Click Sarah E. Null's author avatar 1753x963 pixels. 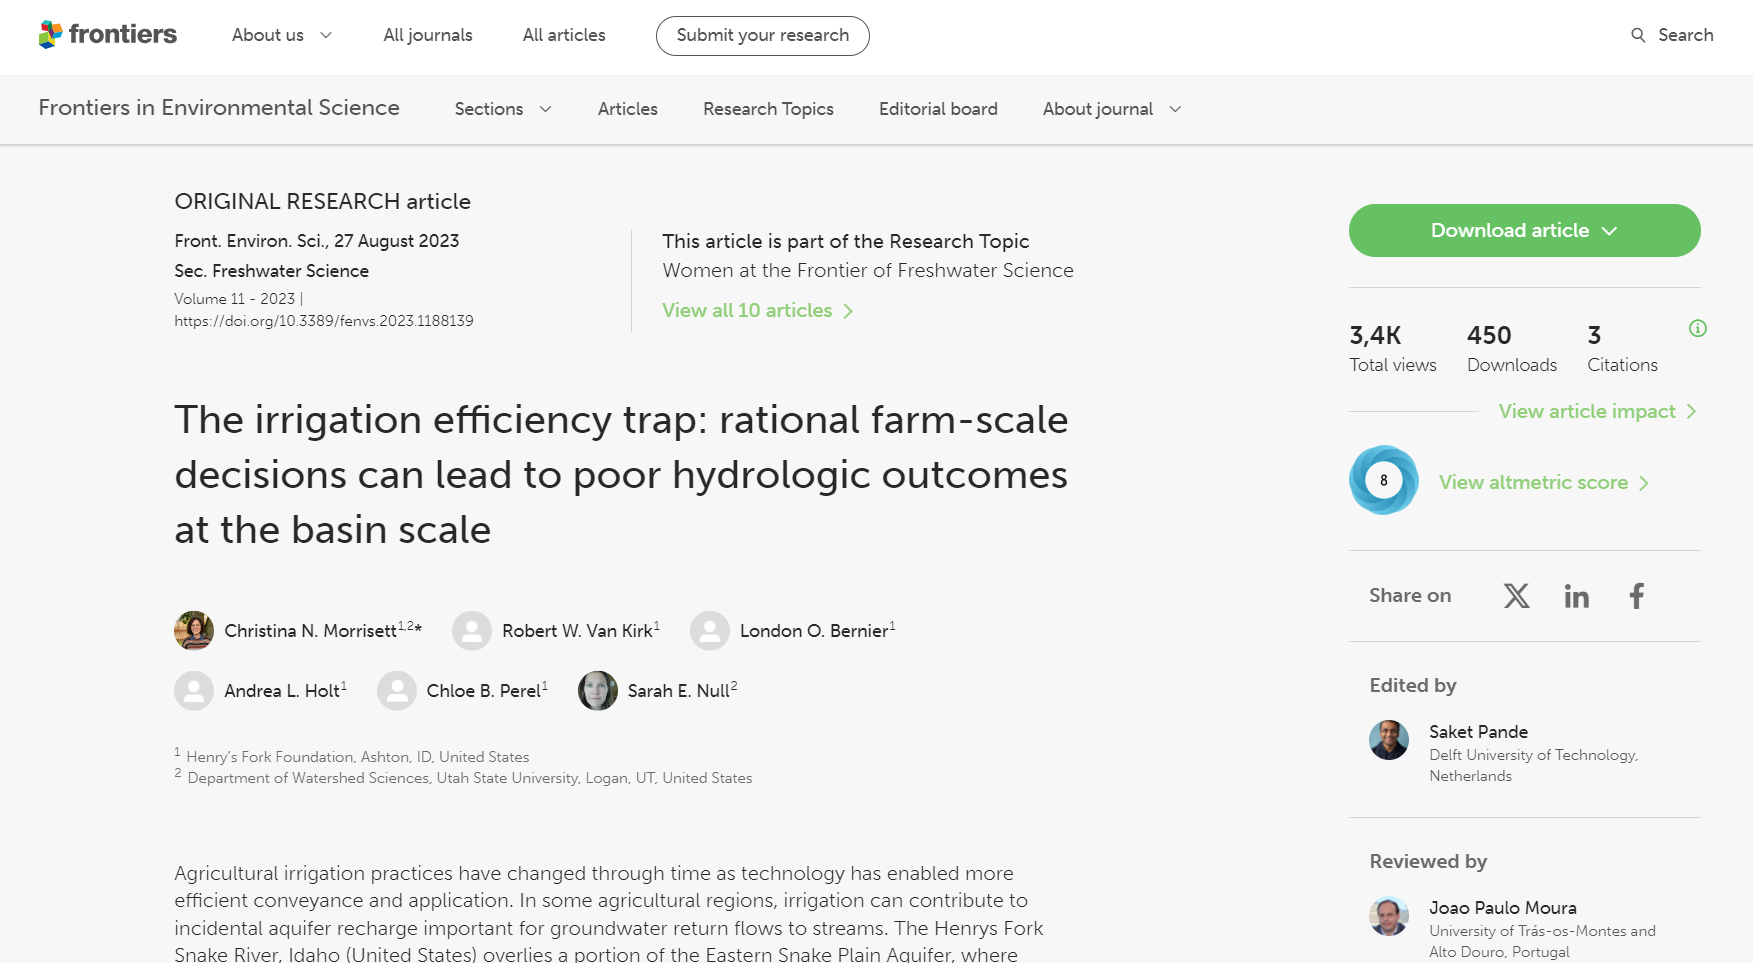[x=598, y=691]
